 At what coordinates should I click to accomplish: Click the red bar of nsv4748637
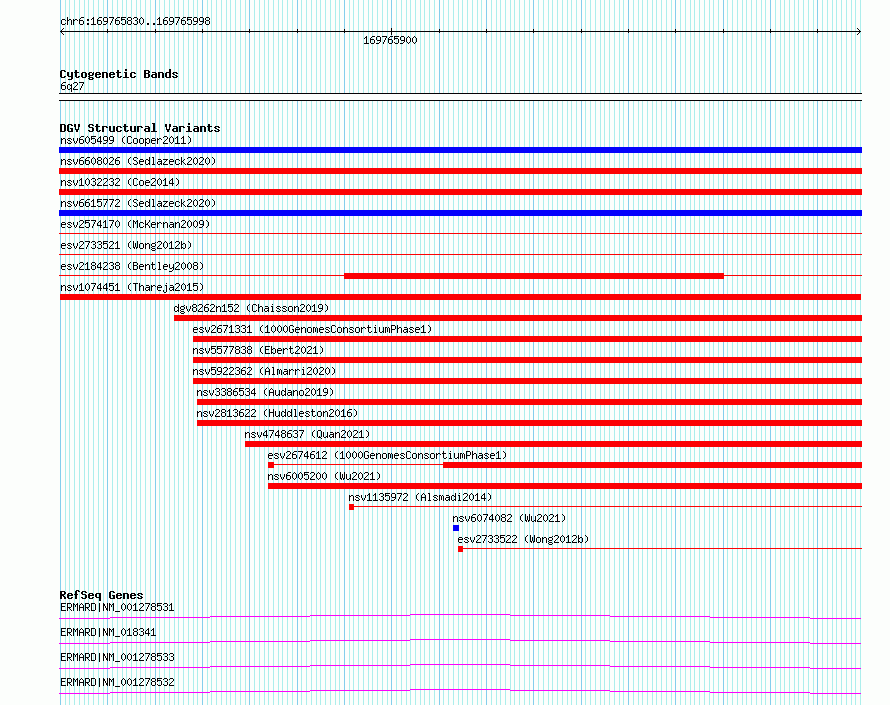click(553, 444)
